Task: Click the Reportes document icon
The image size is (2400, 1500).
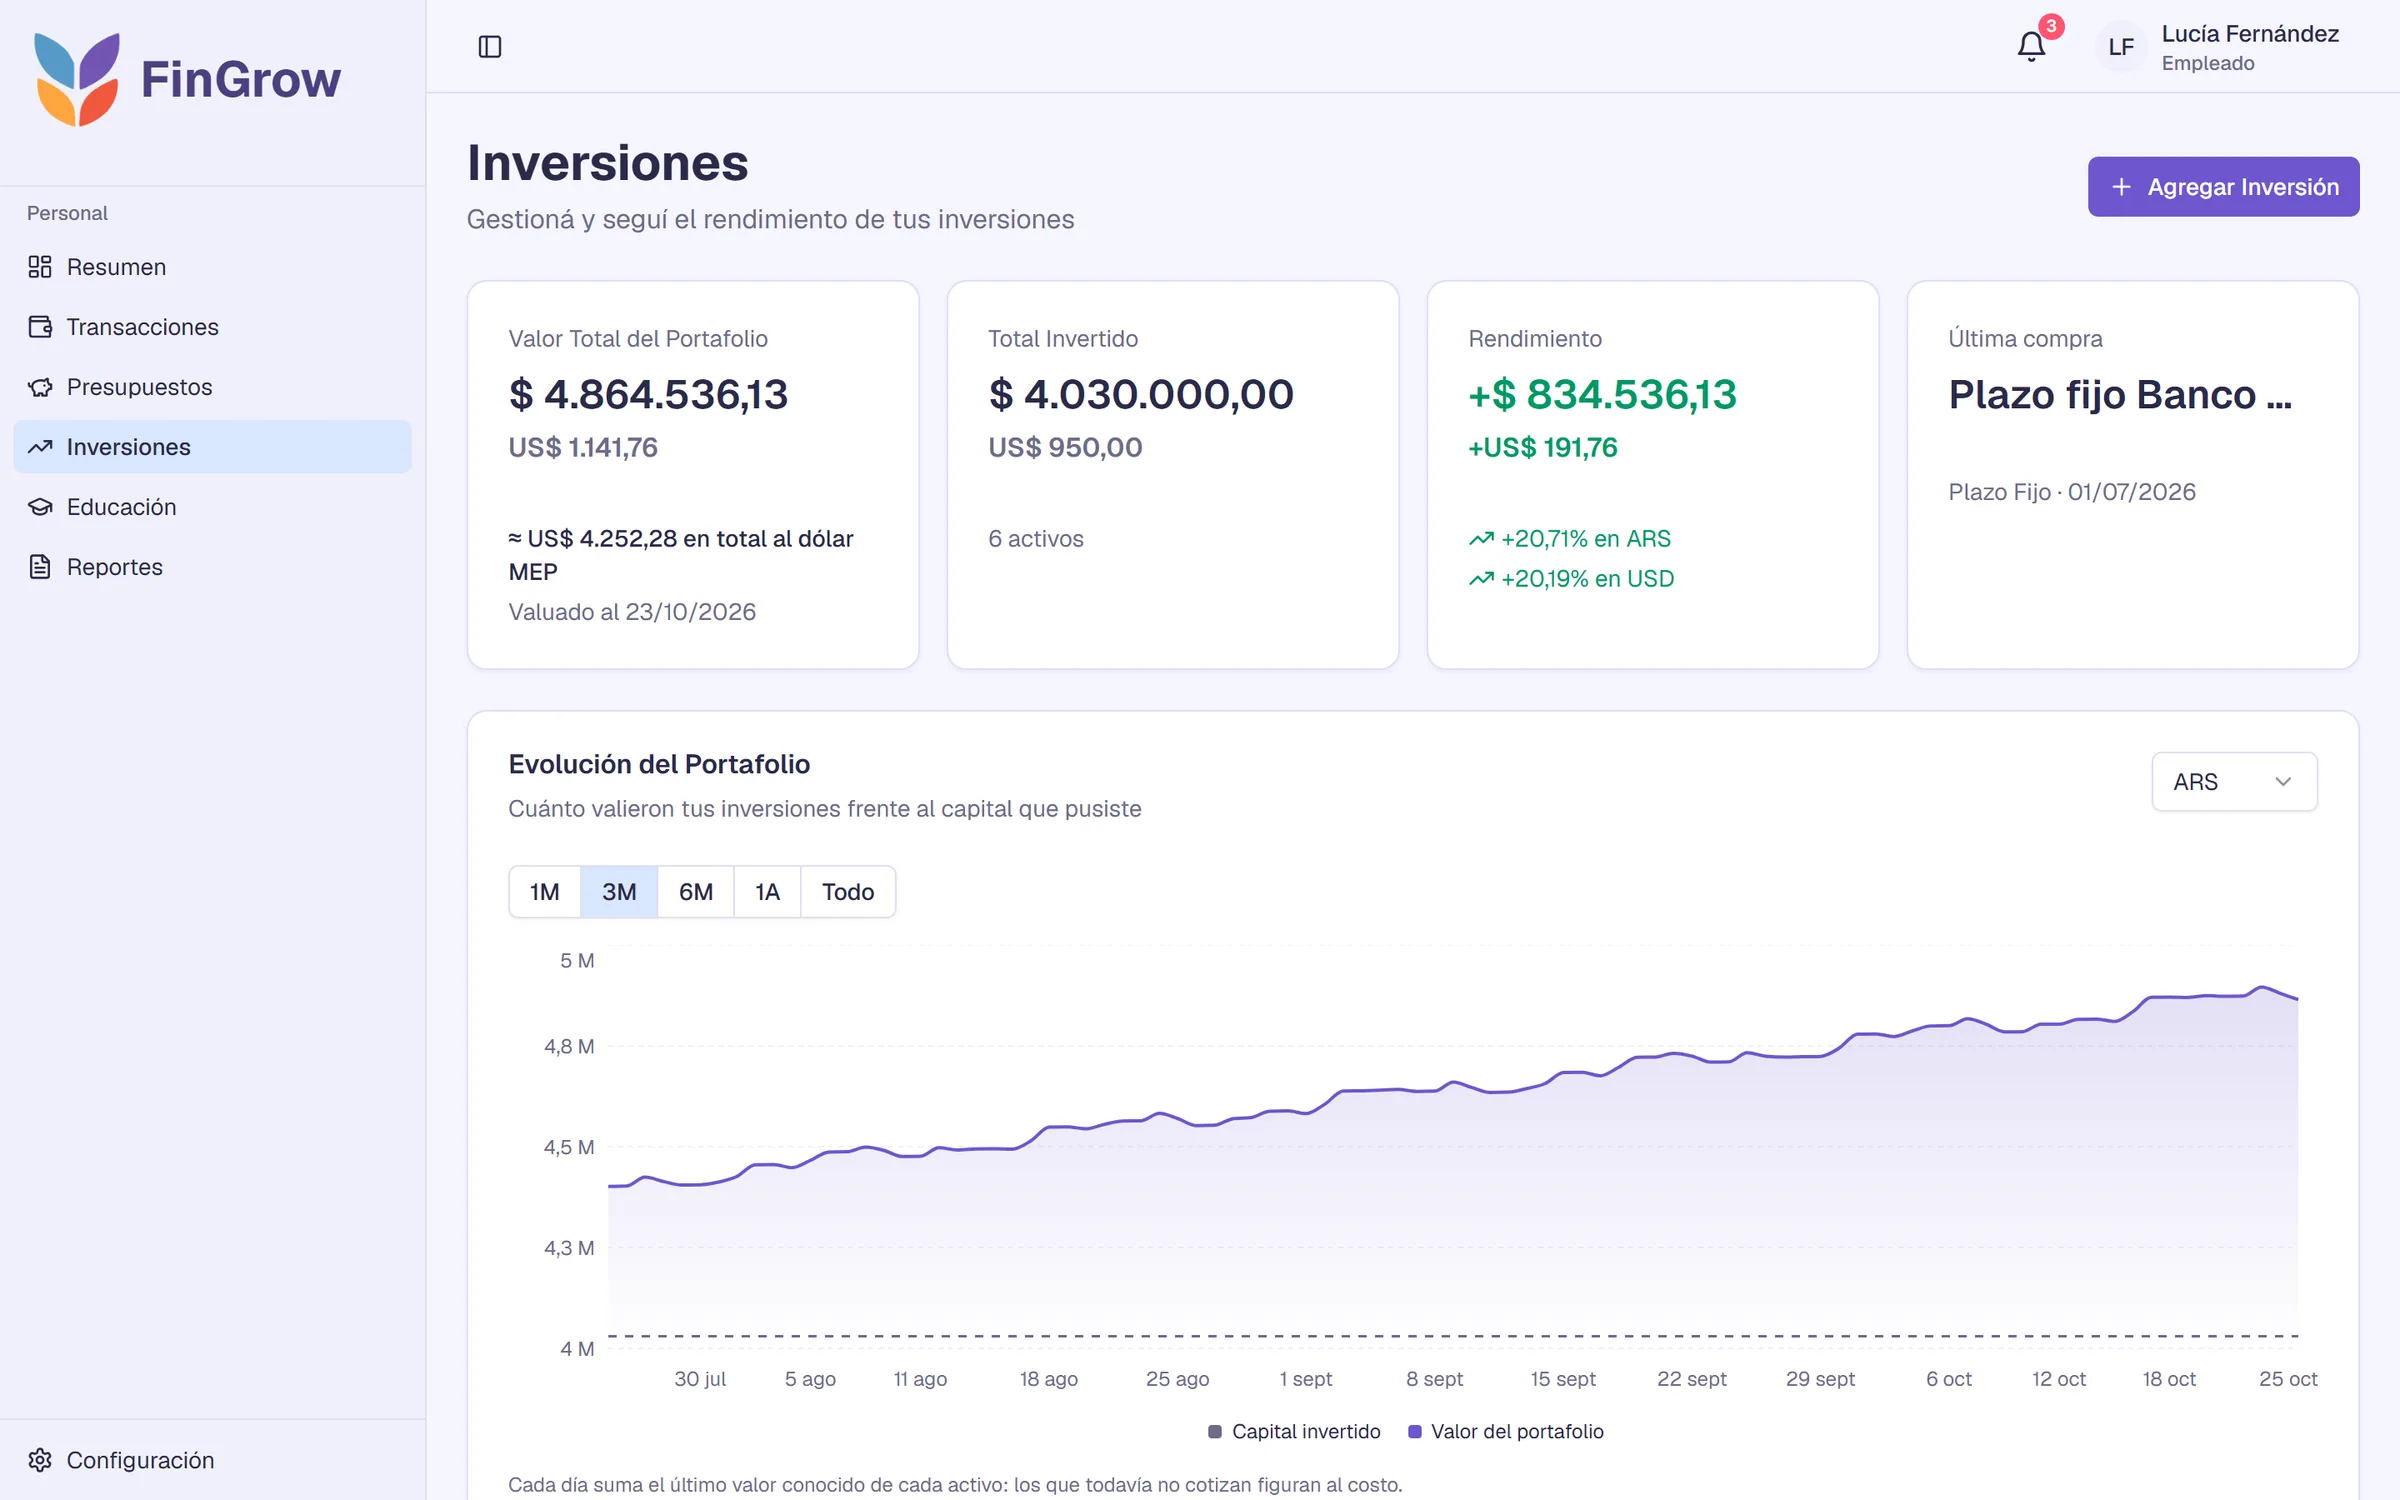Action: (x=40, y=567)
